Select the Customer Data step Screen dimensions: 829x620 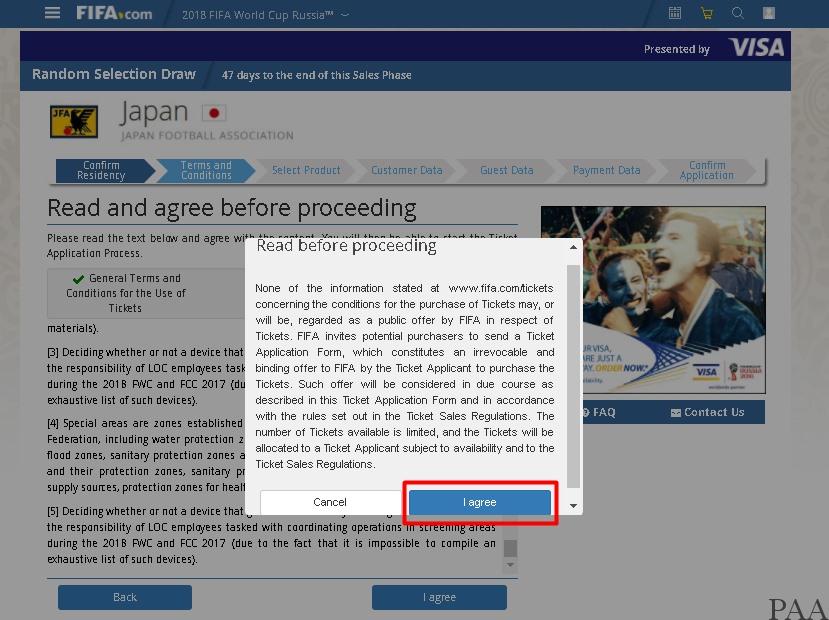point(407,170)
